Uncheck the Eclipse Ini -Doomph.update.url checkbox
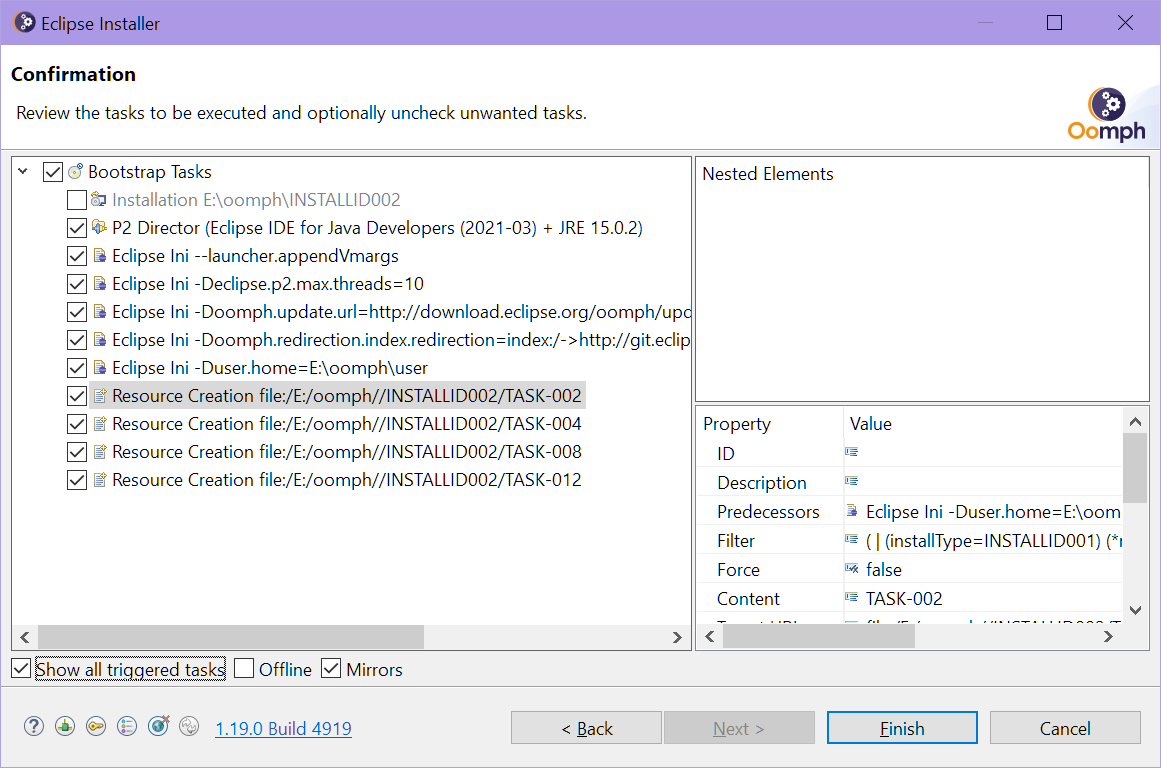The height and width of the screenshot is (768, 1161). pyautogui.click(x=76, y=312)
